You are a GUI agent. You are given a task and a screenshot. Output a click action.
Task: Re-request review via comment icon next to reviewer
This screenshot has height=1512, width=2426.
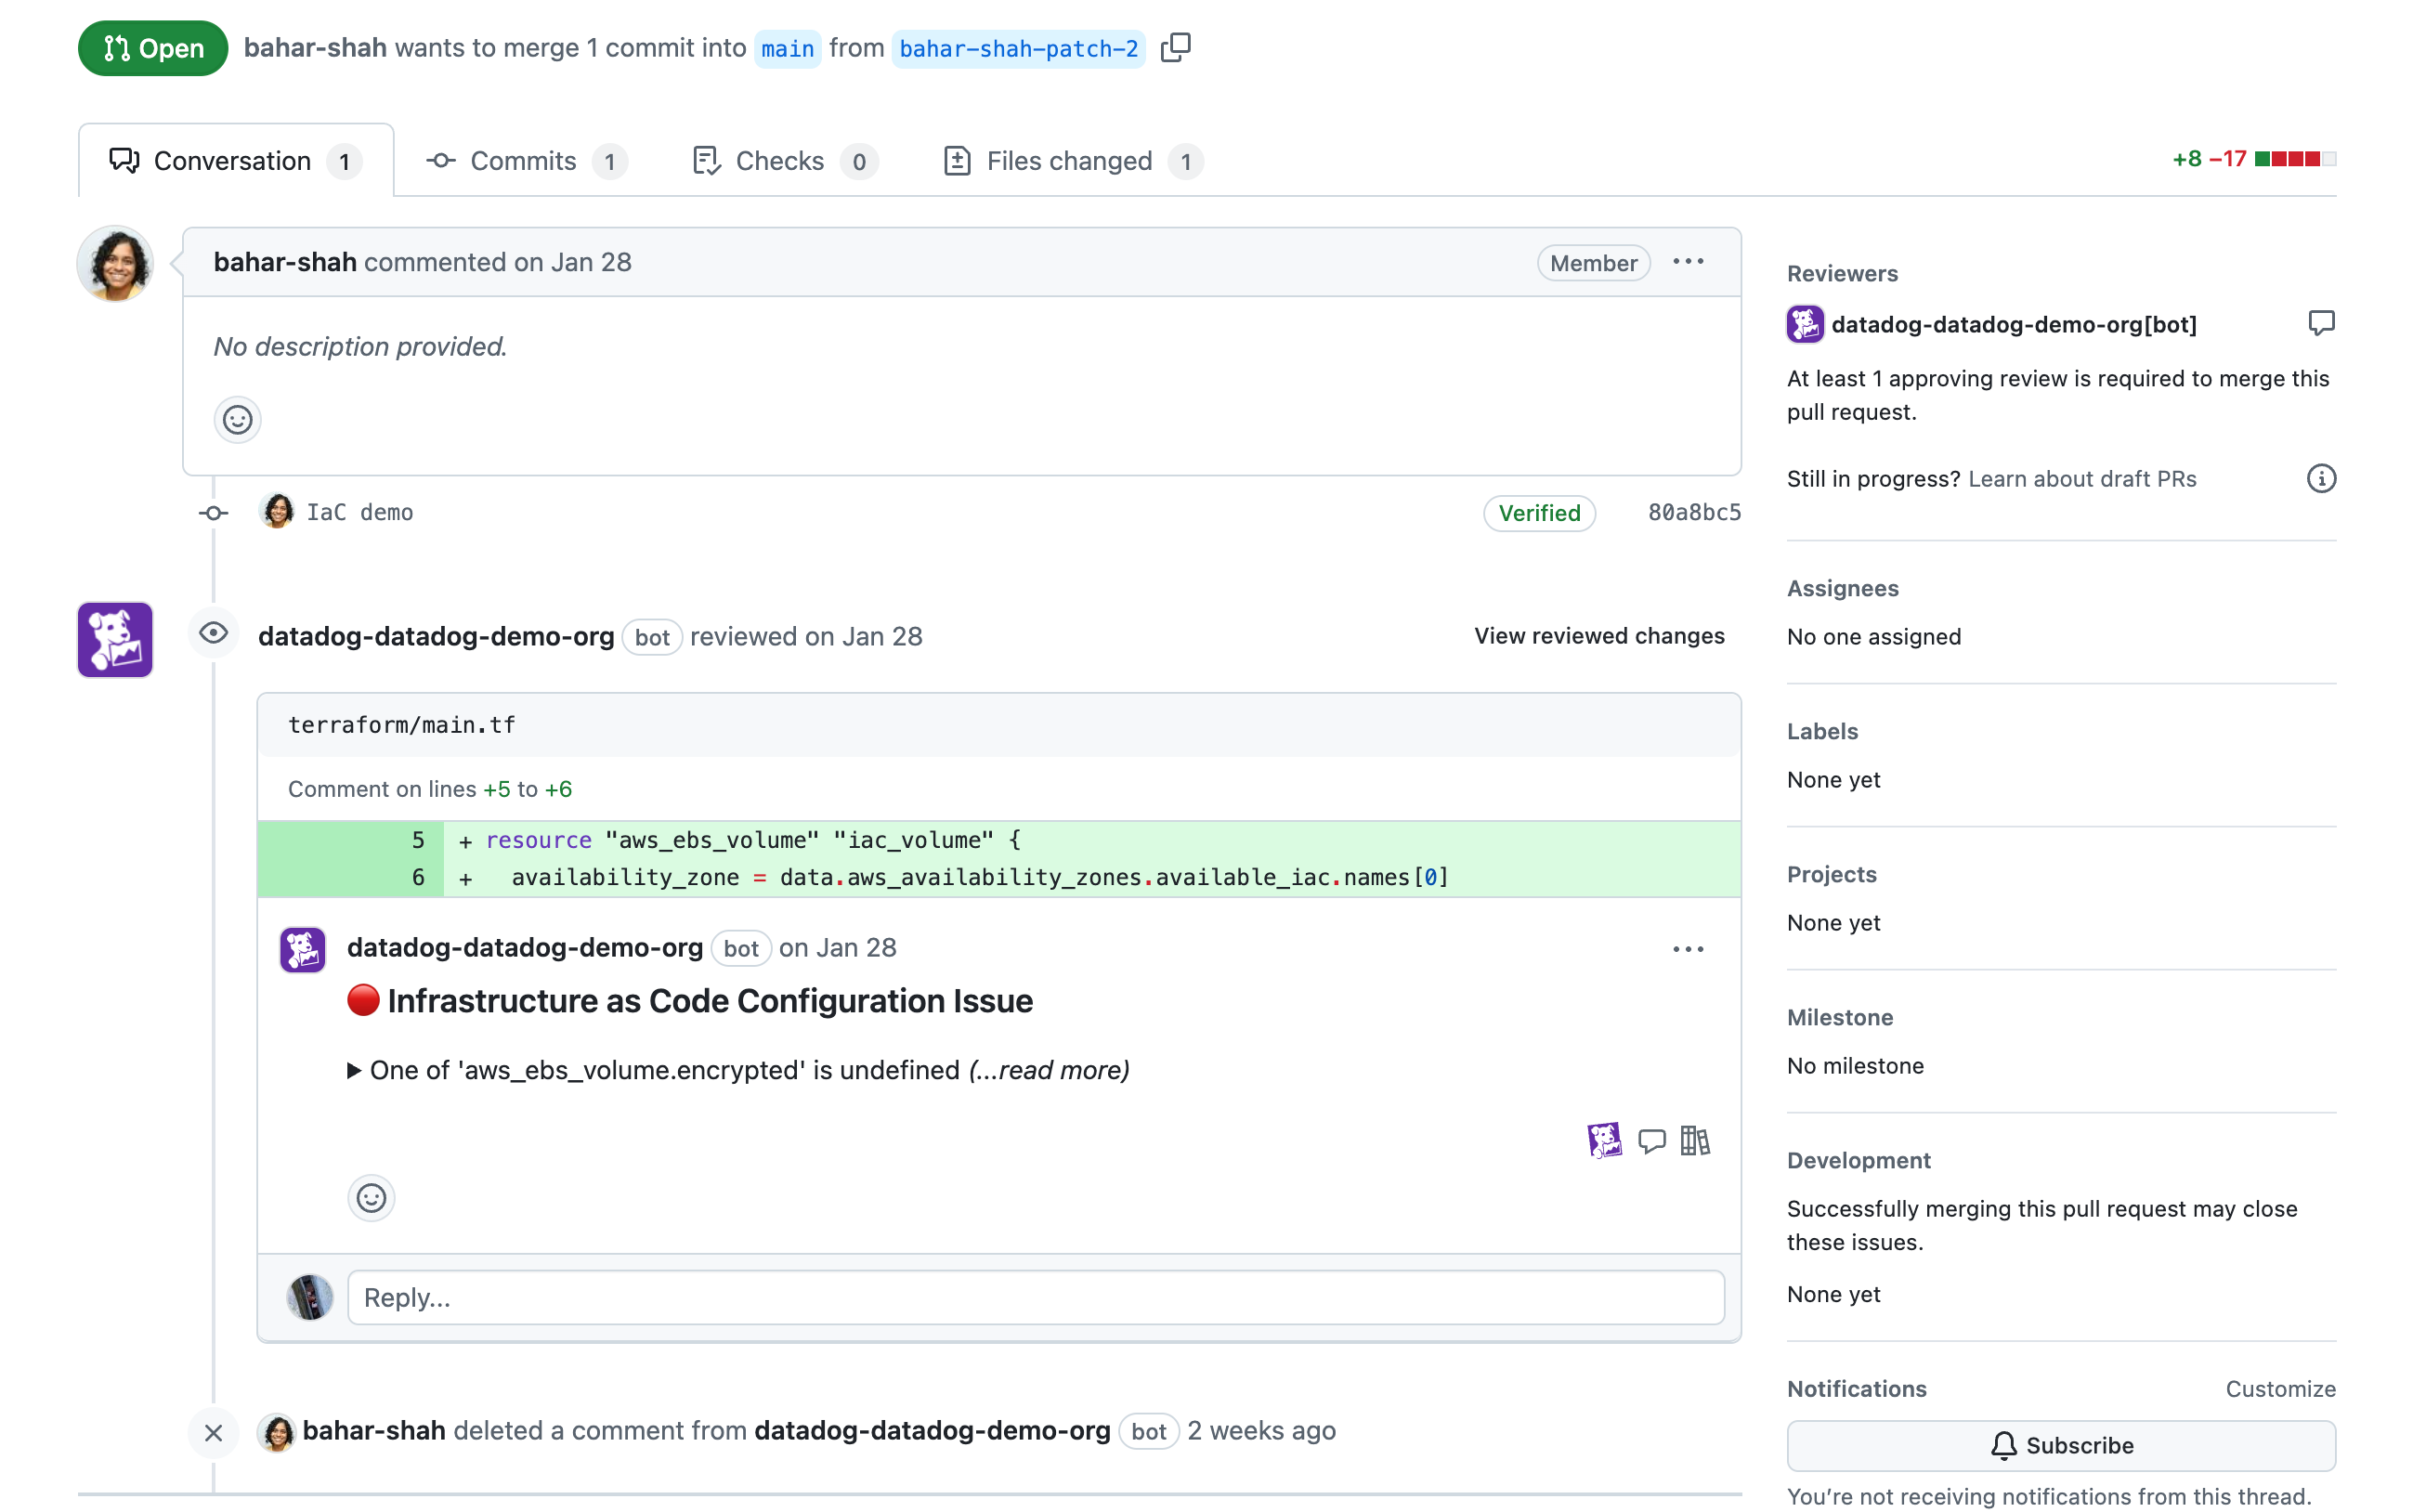coord(2322,322)
